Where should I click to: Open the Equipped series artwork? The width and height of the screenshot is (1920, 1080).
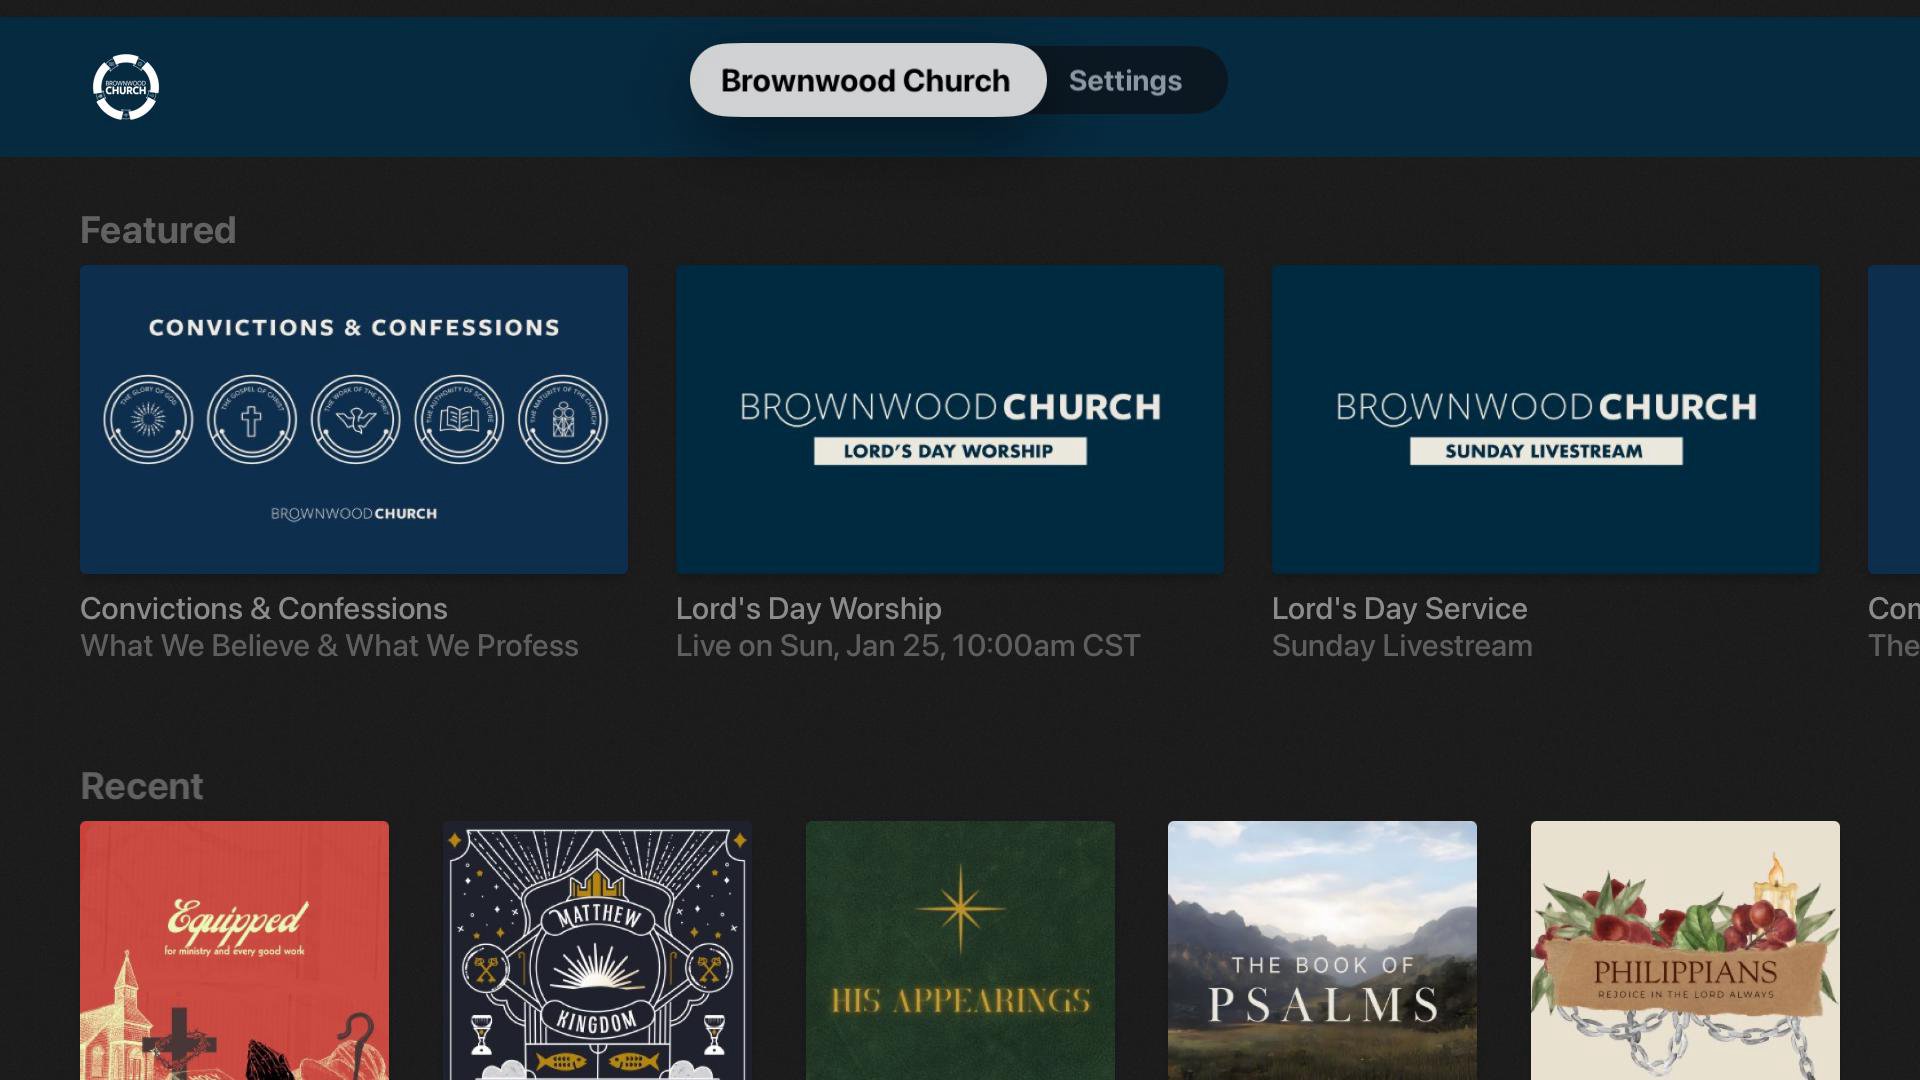pos(234,950)
